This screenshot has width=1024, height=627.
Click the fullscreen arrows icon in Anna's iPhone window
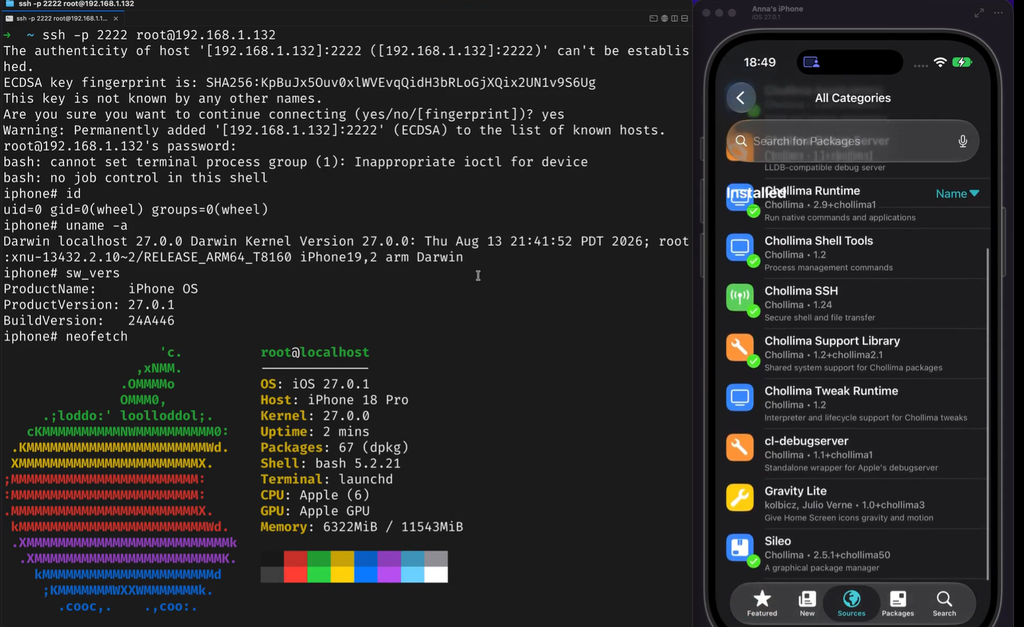pyautogui.click(x=979, y=13)
